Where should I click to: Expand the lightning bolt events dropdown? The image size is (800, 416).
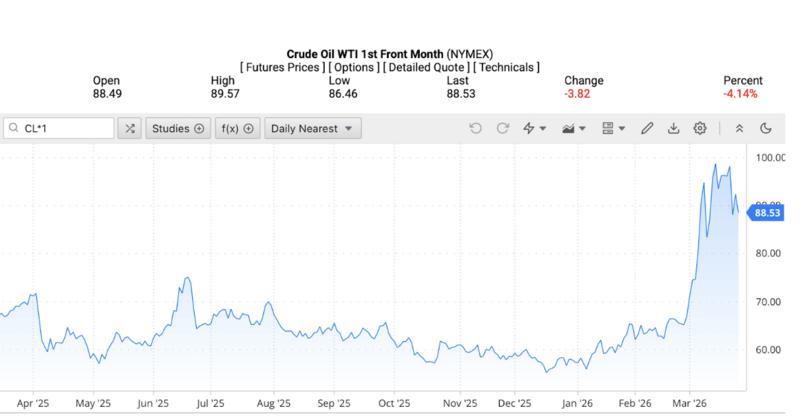(x=535, y=128)
